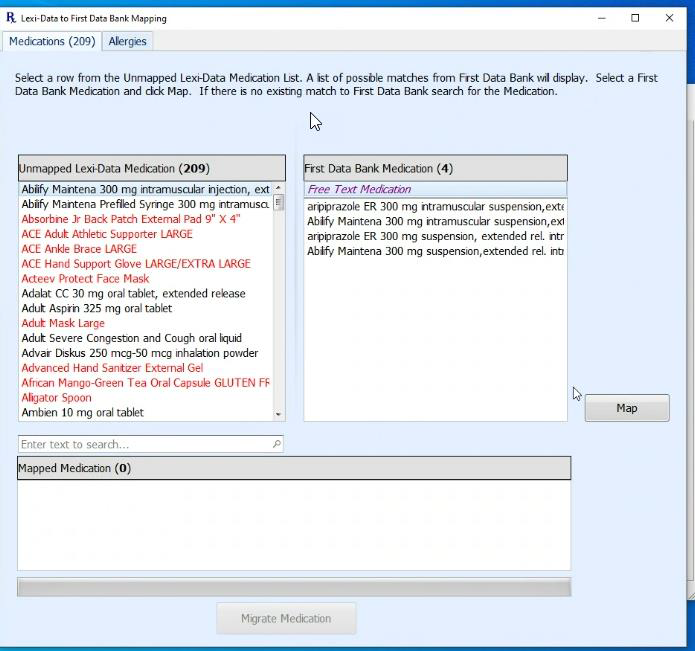Select the Medications (209) tab
Viewport: 695px width, 651px height.
51,41
